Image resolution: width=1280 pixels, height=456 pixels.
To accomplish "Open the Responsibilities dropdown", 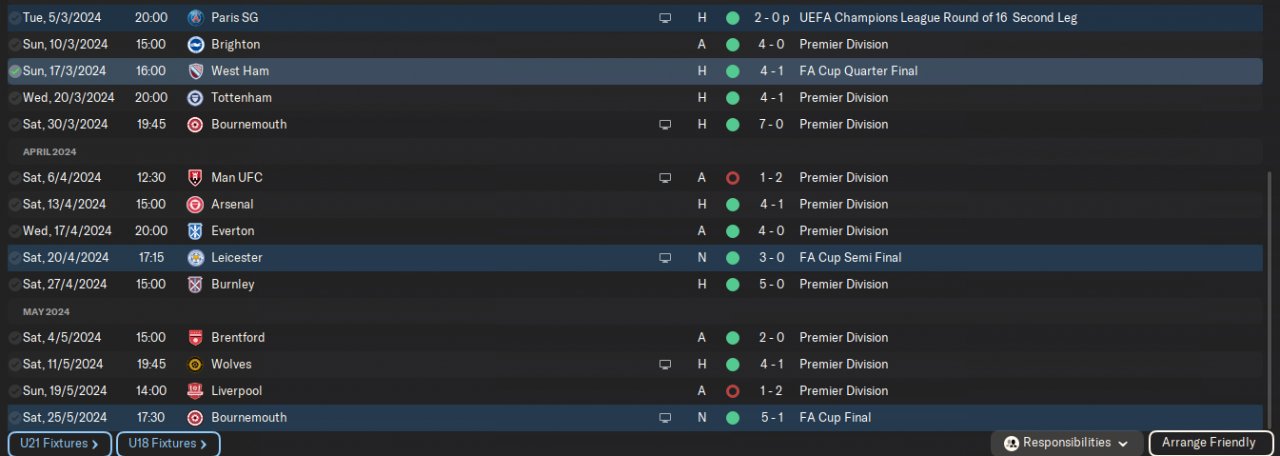I will pyautogui.click(x=1068, y=443).
